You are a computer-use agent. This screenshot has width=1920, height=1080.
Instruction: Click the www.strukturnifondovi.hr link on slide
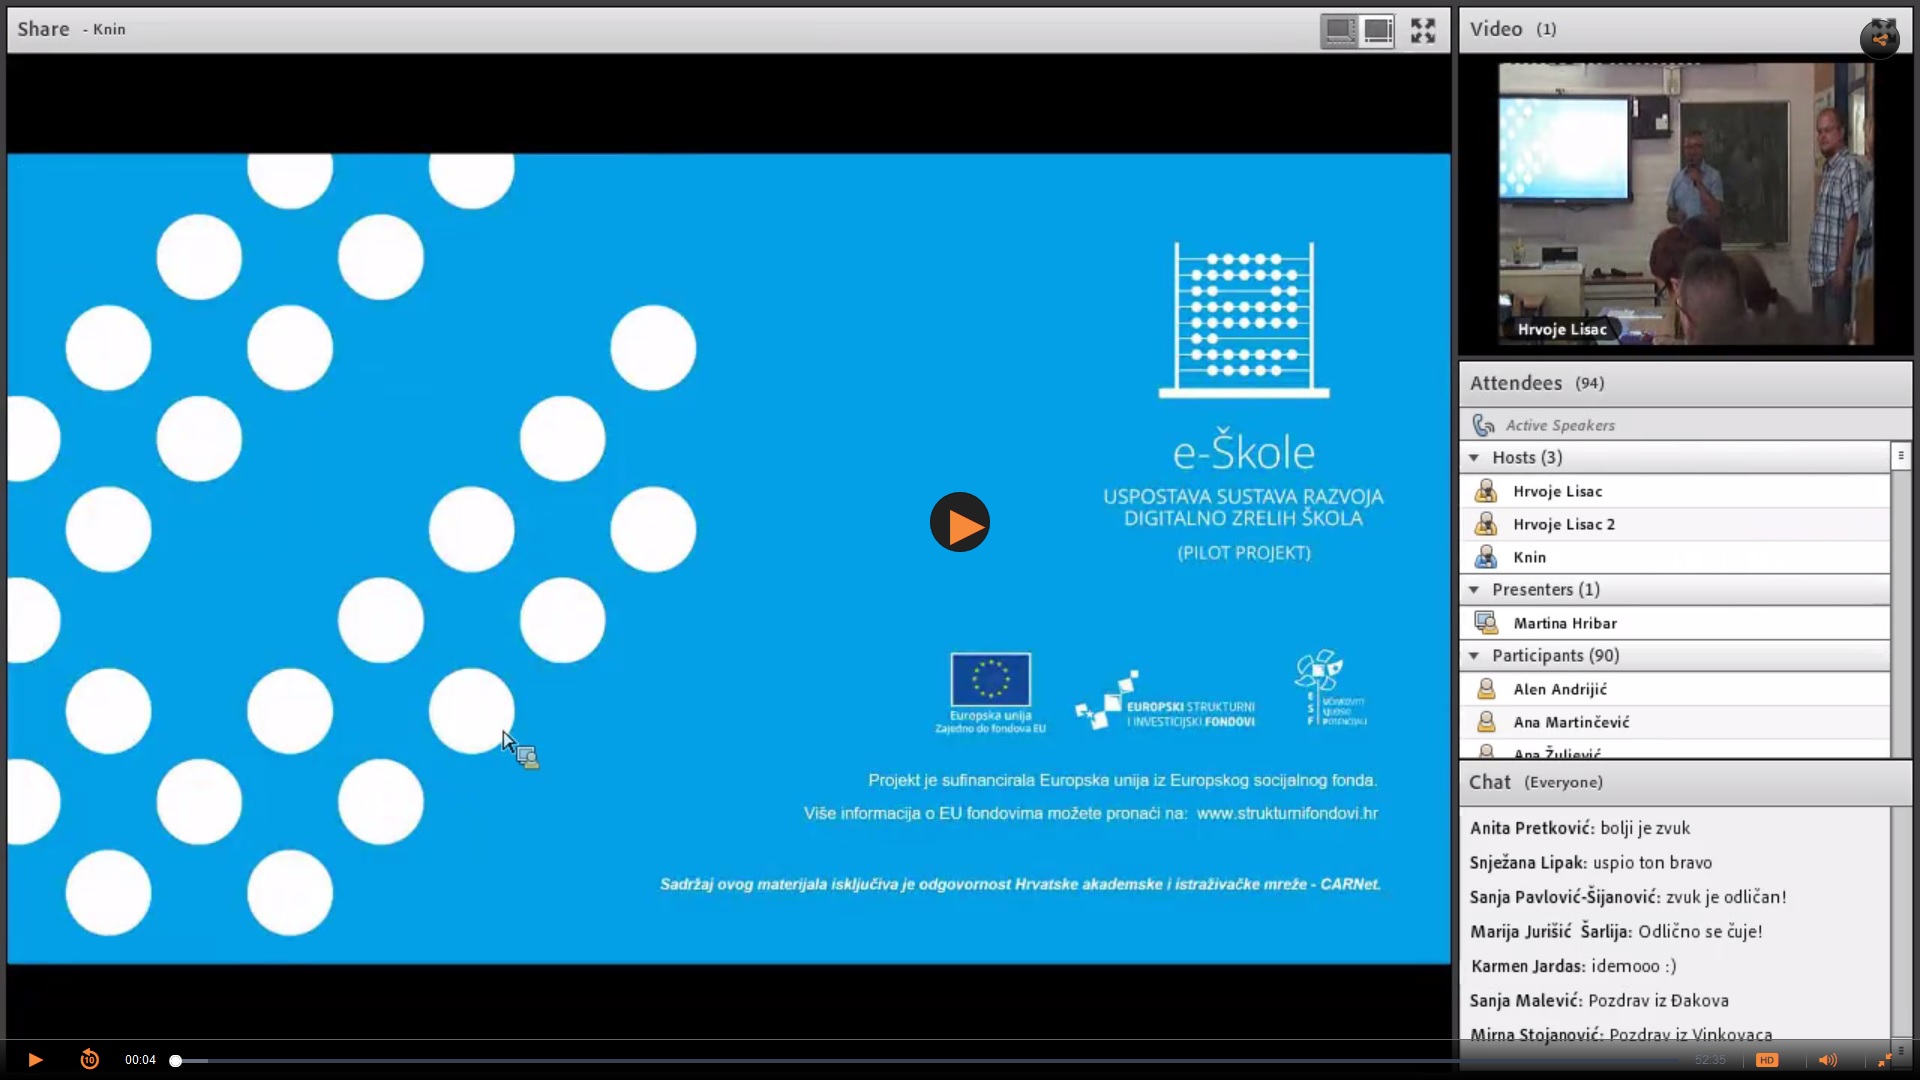point(1287,813)
